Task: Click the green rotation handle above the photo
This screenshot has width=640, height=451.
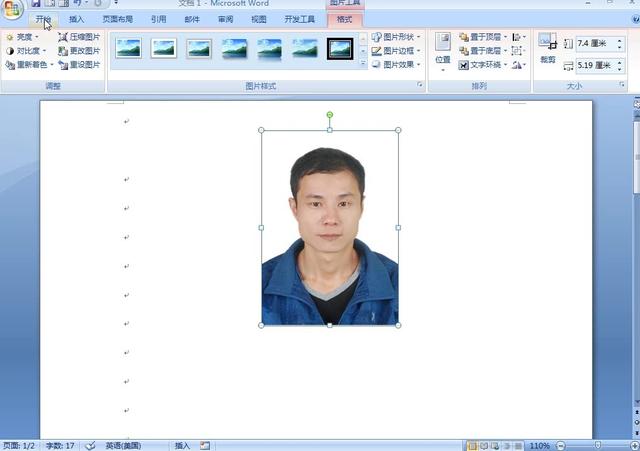Action: click(330, 115)
